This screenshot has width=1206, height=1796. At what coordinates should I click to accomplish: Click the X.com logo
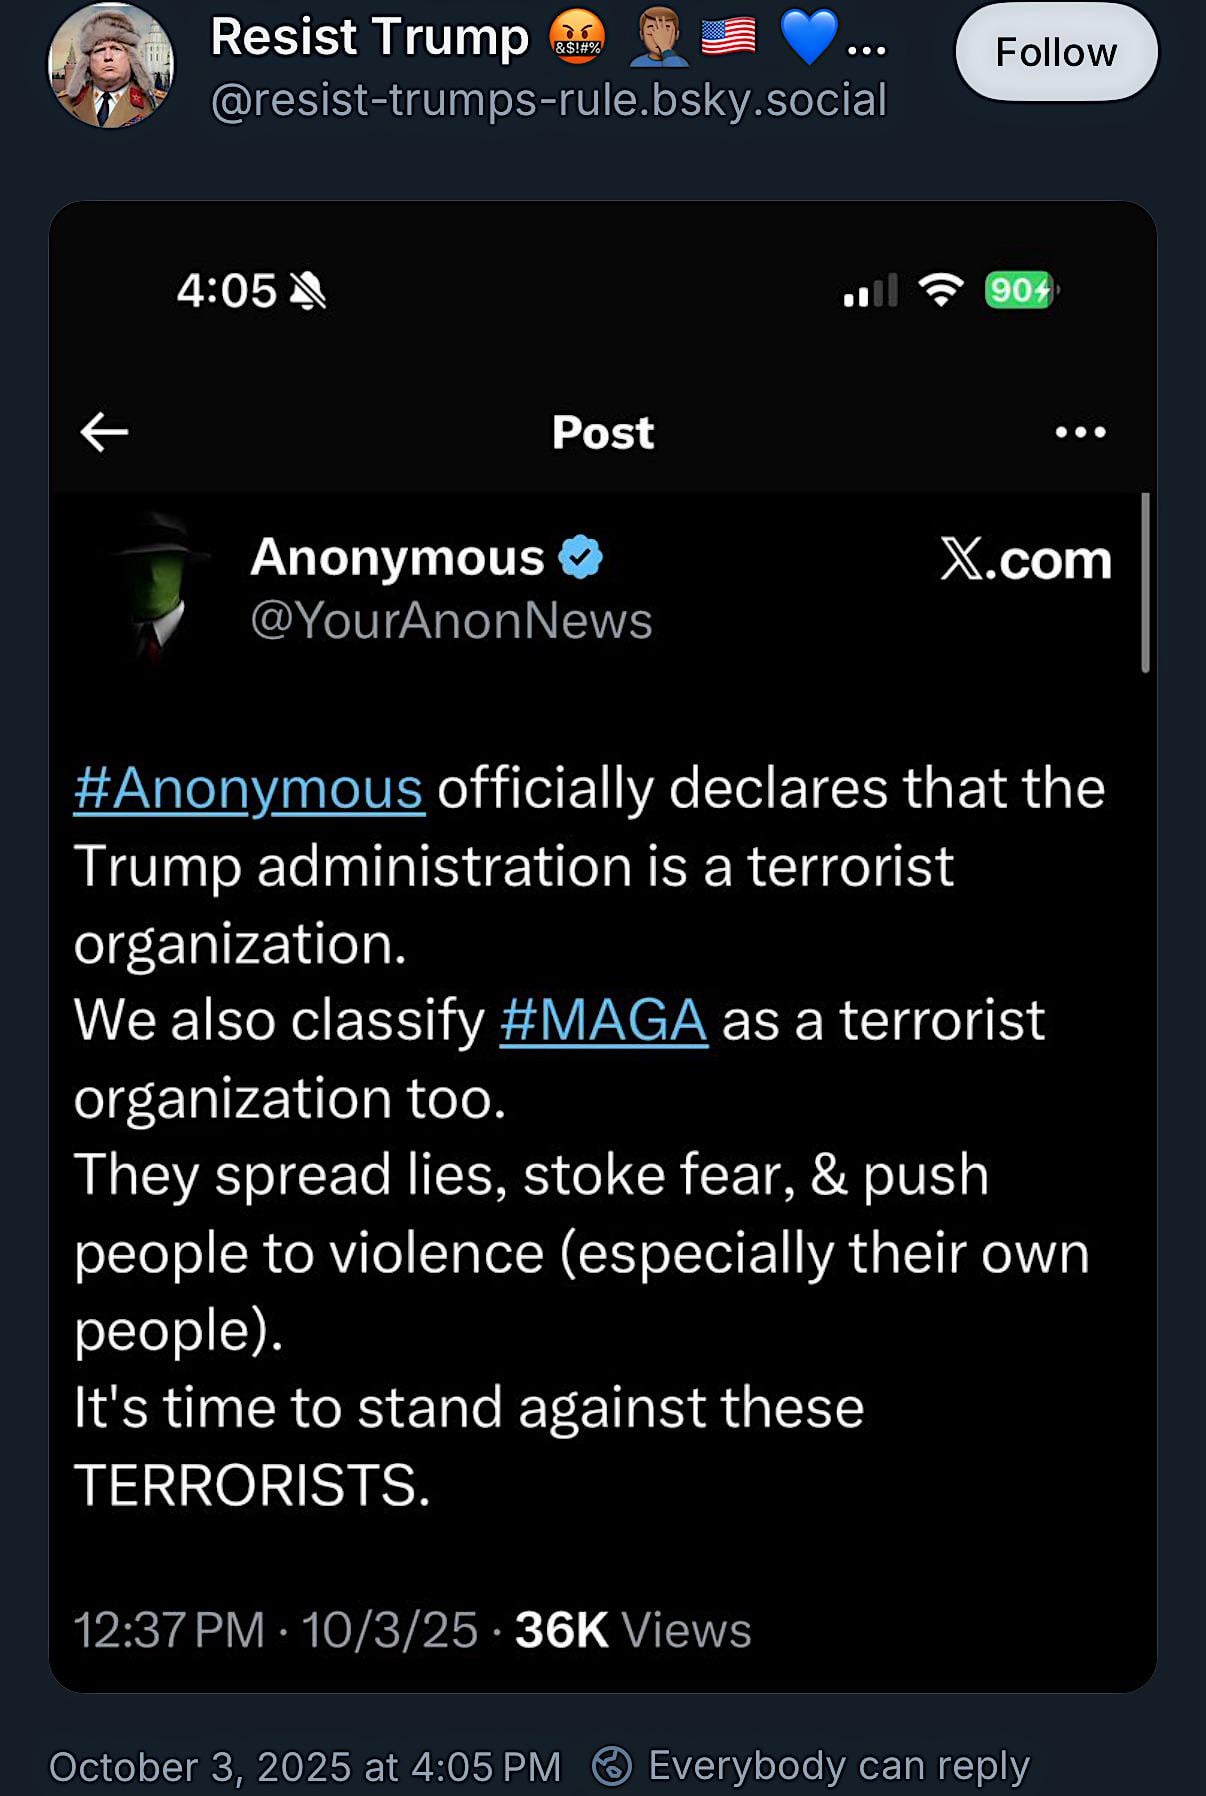1025,559
